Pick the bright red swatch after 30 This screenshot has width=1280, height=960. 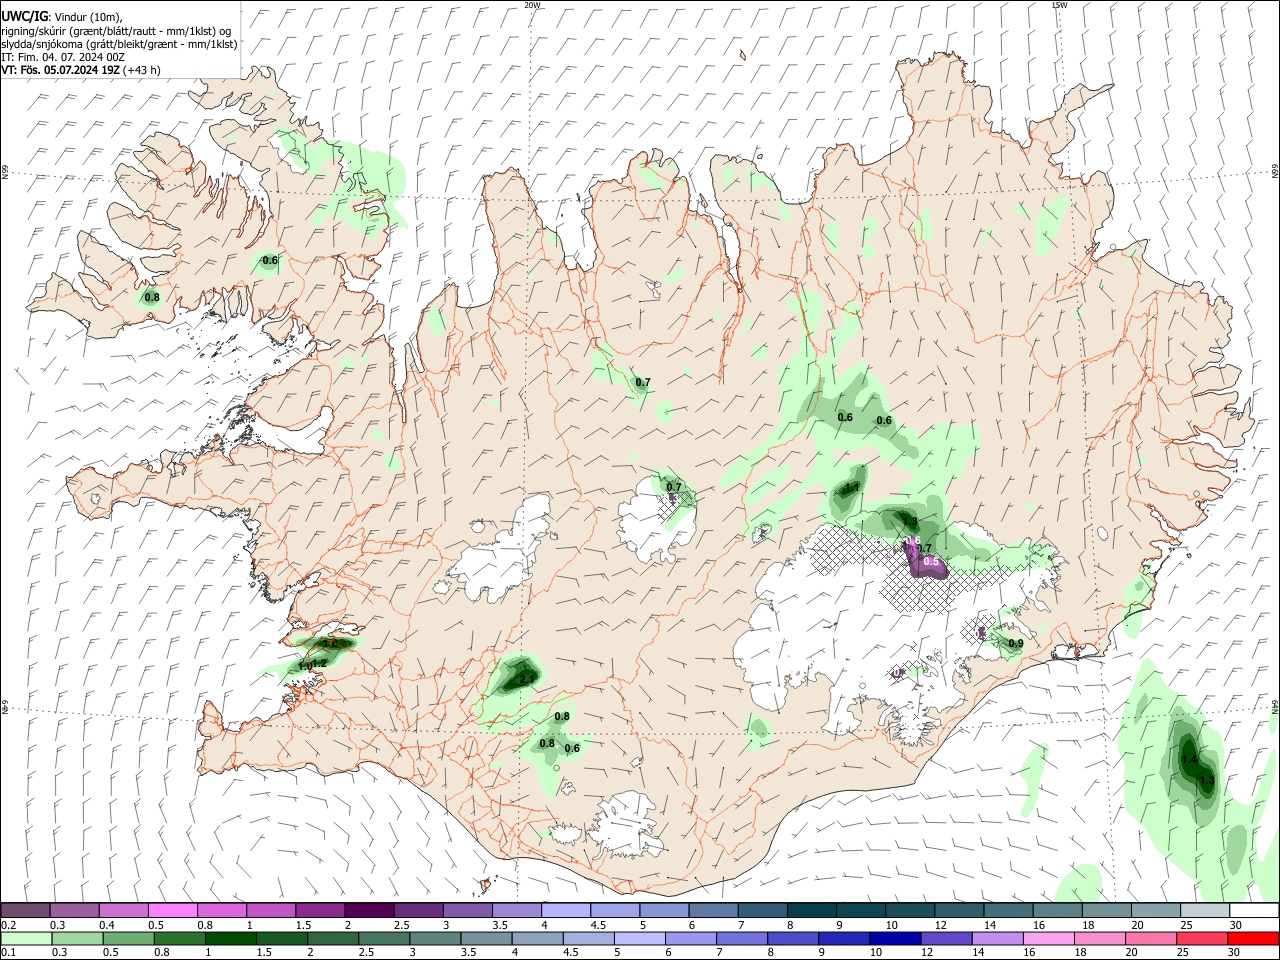click(x=1253, y=938)
